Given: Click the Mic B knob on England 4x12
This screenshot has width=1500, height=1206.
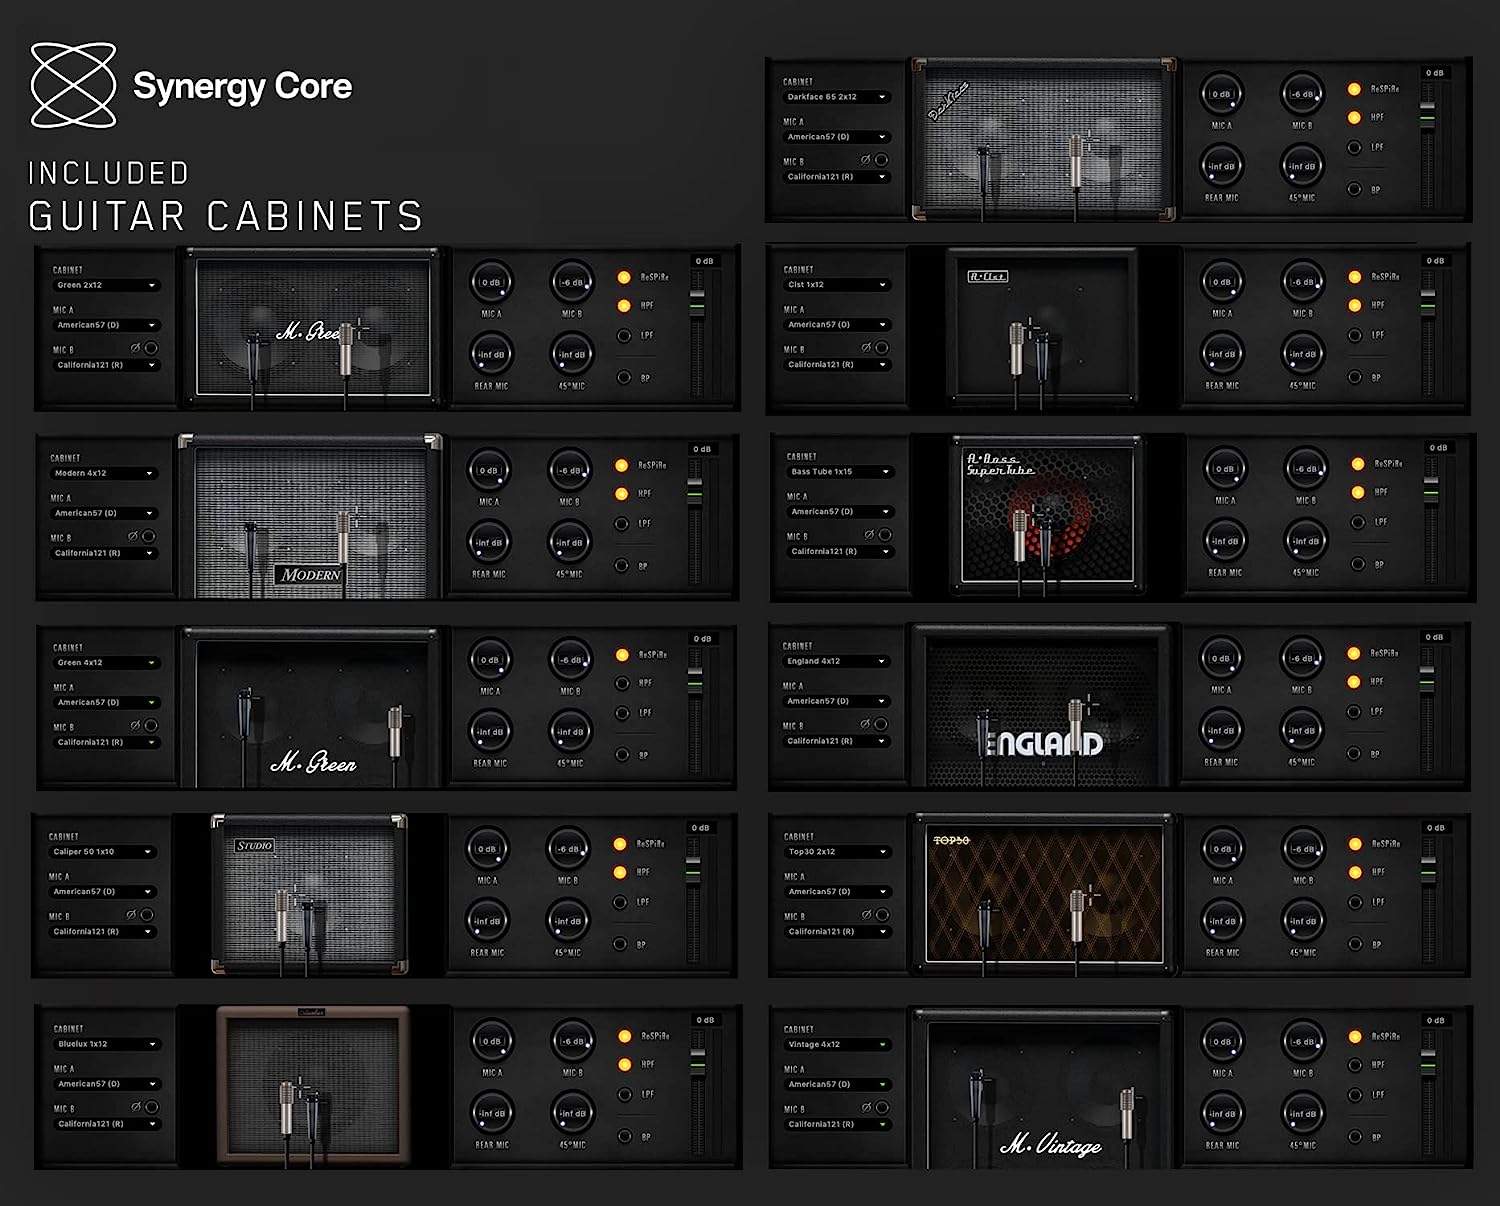Looking at the screenshot, I should point(1302,659).
